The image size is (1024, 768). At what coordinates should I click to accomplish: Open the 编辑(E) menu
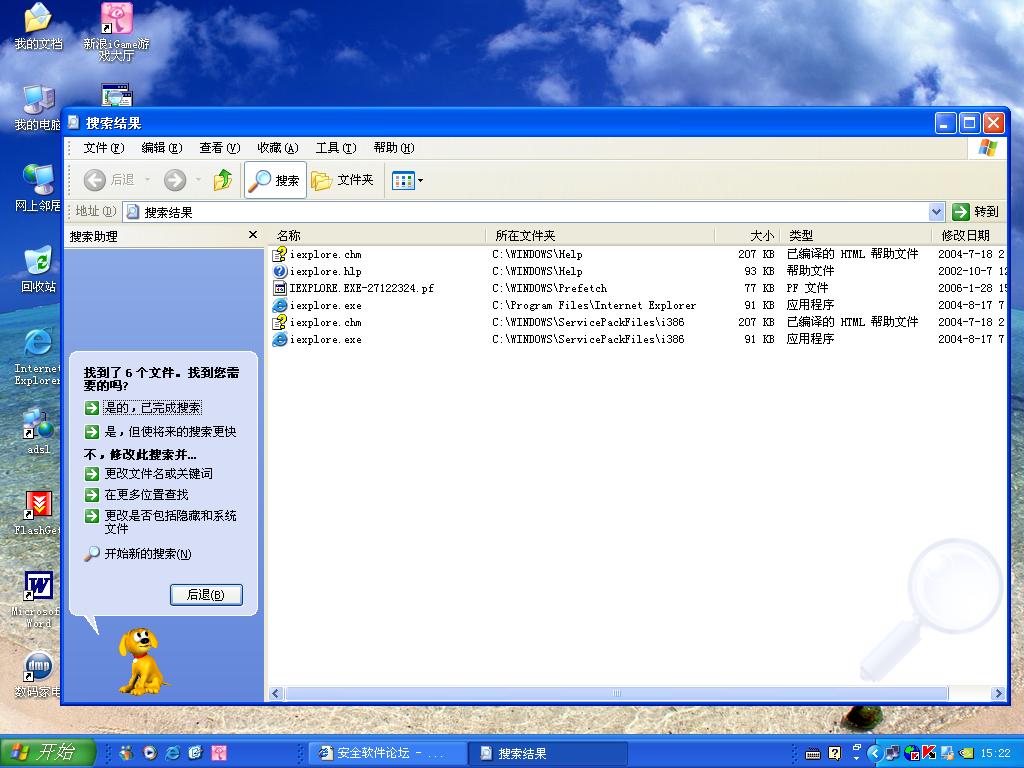tap(161, 148)
